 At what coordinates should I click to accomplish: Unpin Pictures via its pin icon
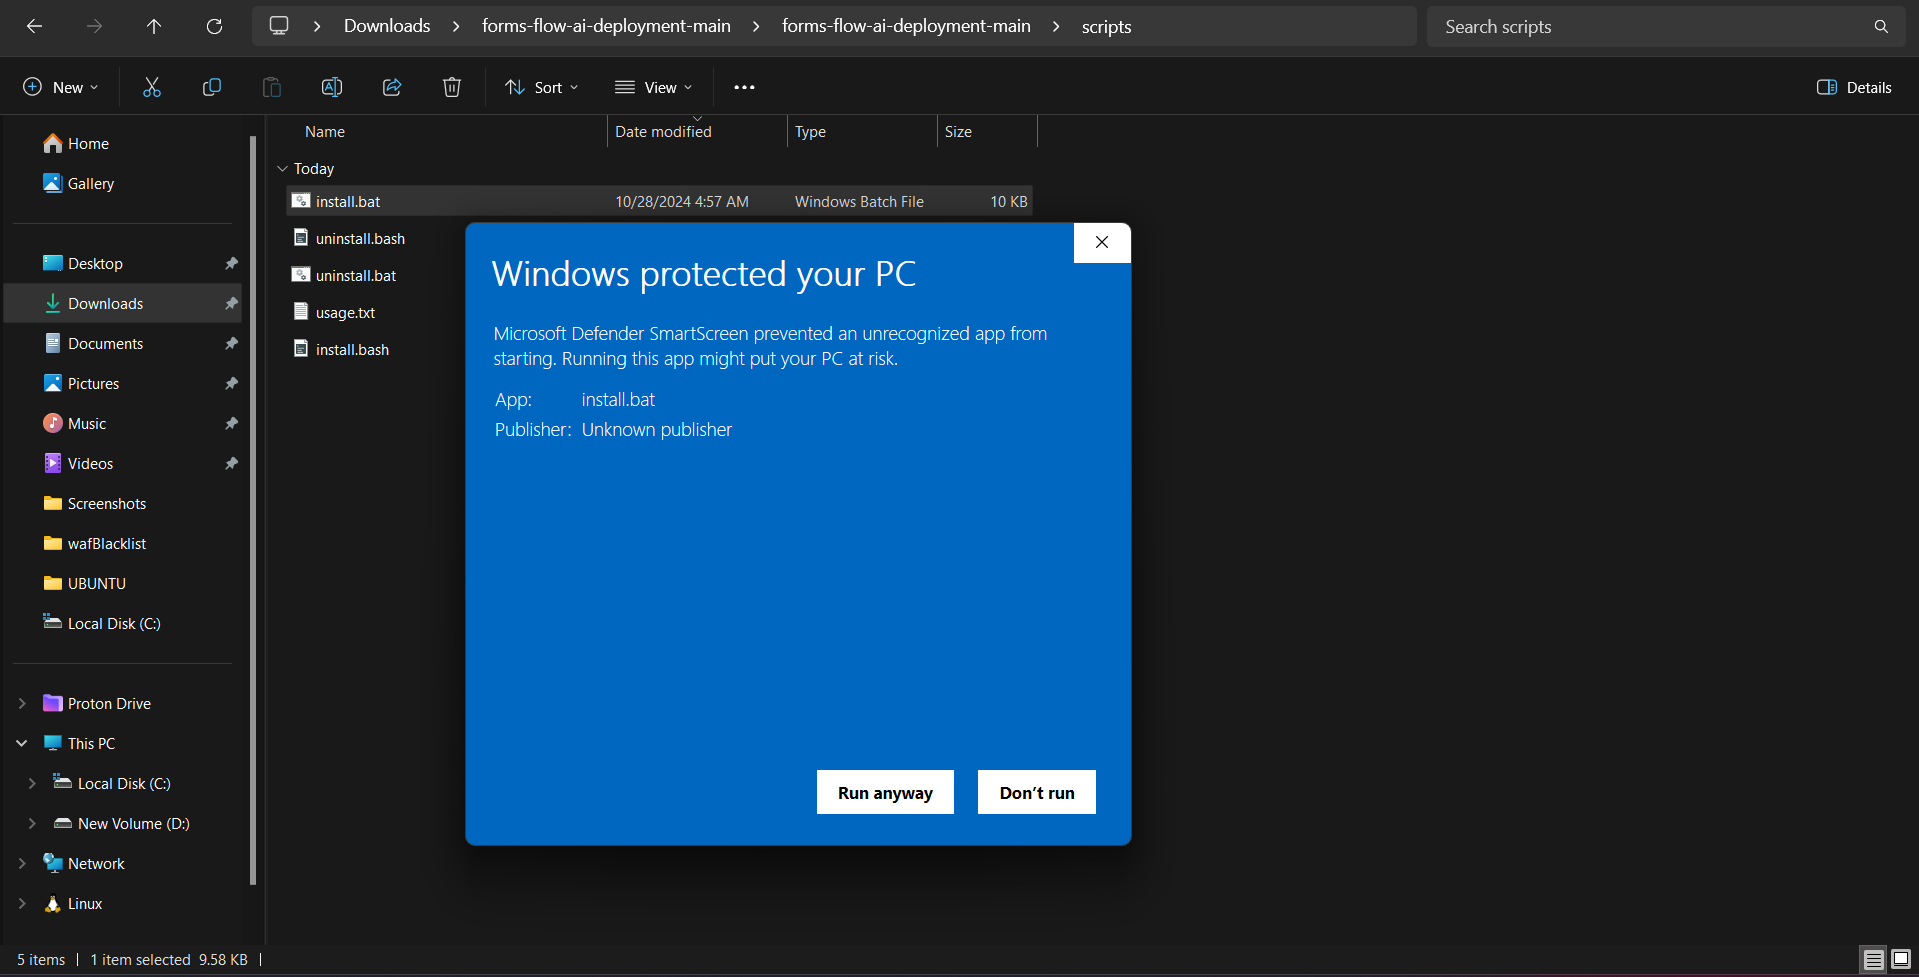pyautogui.click(x=231, y=384)
